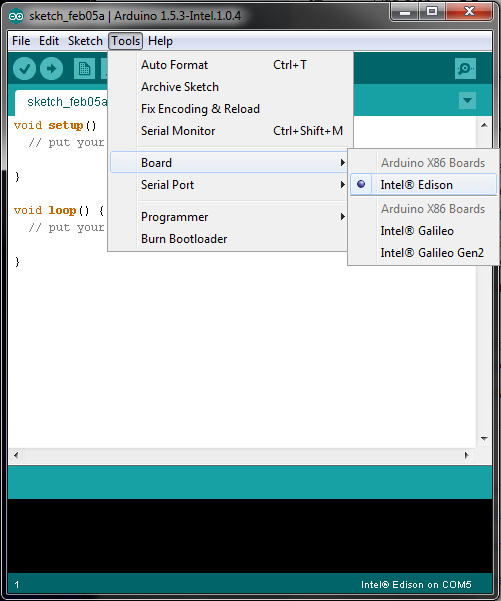Maximize the Arduino window
Screen dimensions: 501x601
point(432,11)
